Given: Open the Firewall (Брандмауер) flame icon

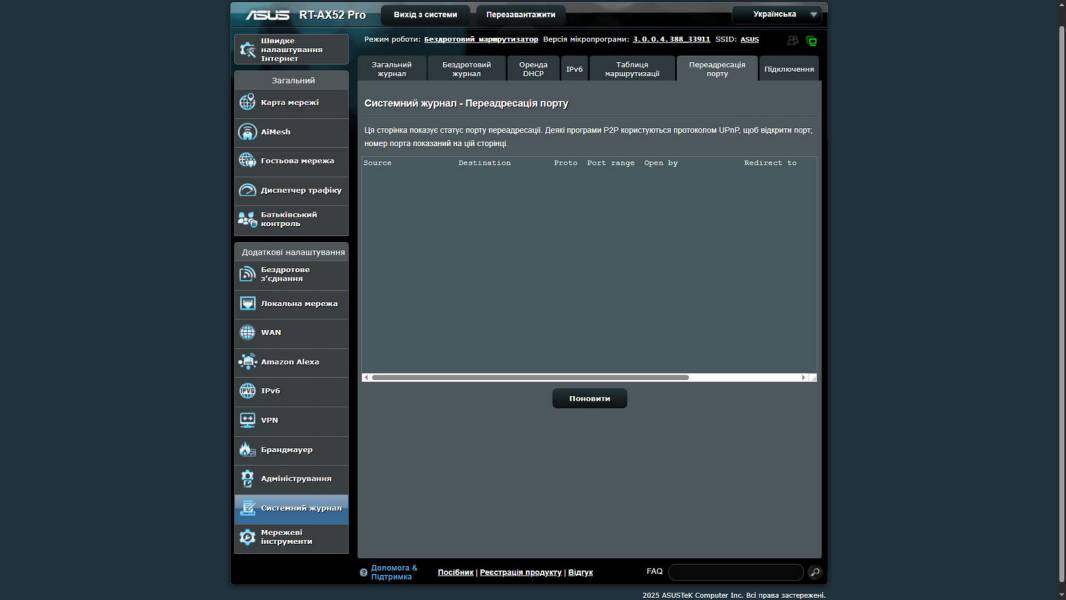Looking at the screenshot, I should pyautogui.click(x=247, y=450).
